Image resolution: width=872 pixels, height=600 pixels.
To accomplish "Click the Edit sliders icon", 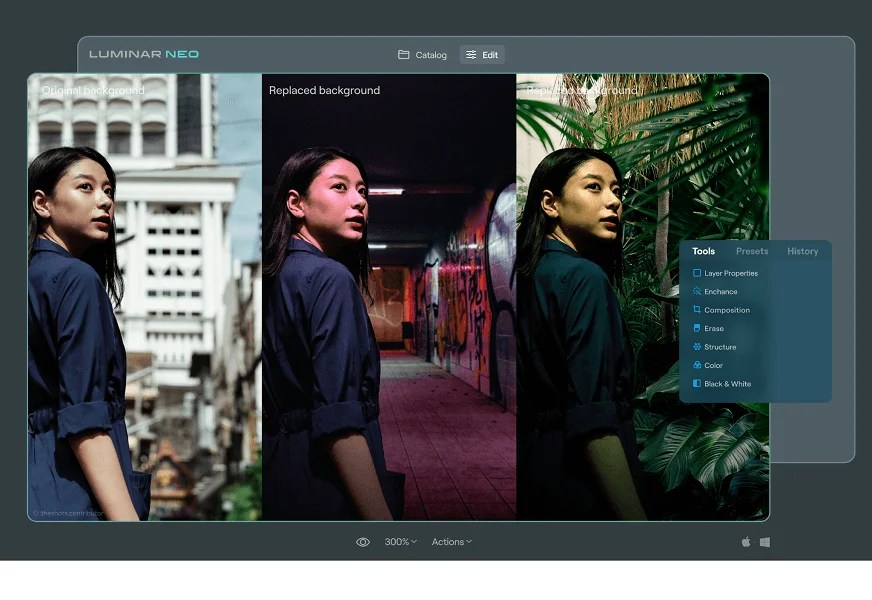I will pos(469,55).
